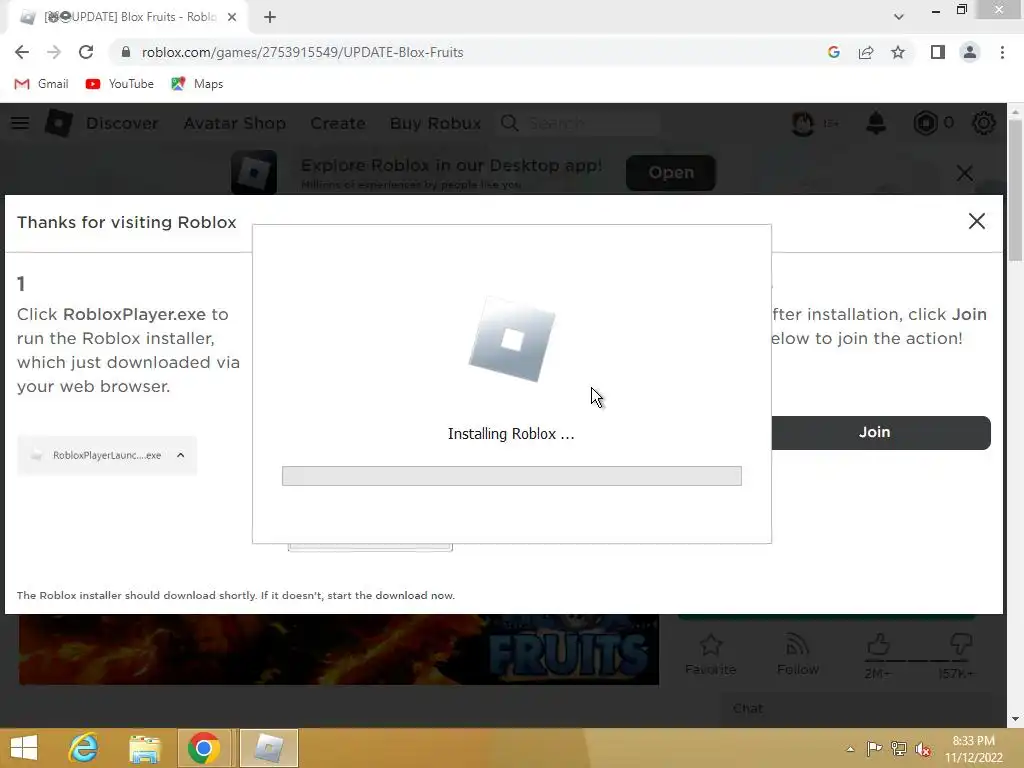
Task: Click the RobloxPlayerLauncher.exe download item
Action: pos(107,455)
